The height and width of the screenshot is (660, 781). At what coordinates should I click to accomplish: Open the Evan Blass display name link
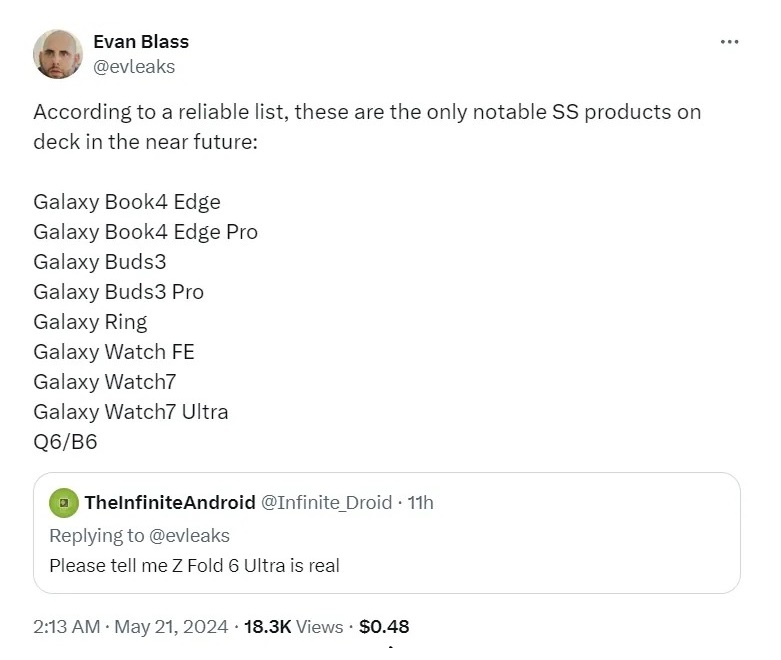pos(140,42)
